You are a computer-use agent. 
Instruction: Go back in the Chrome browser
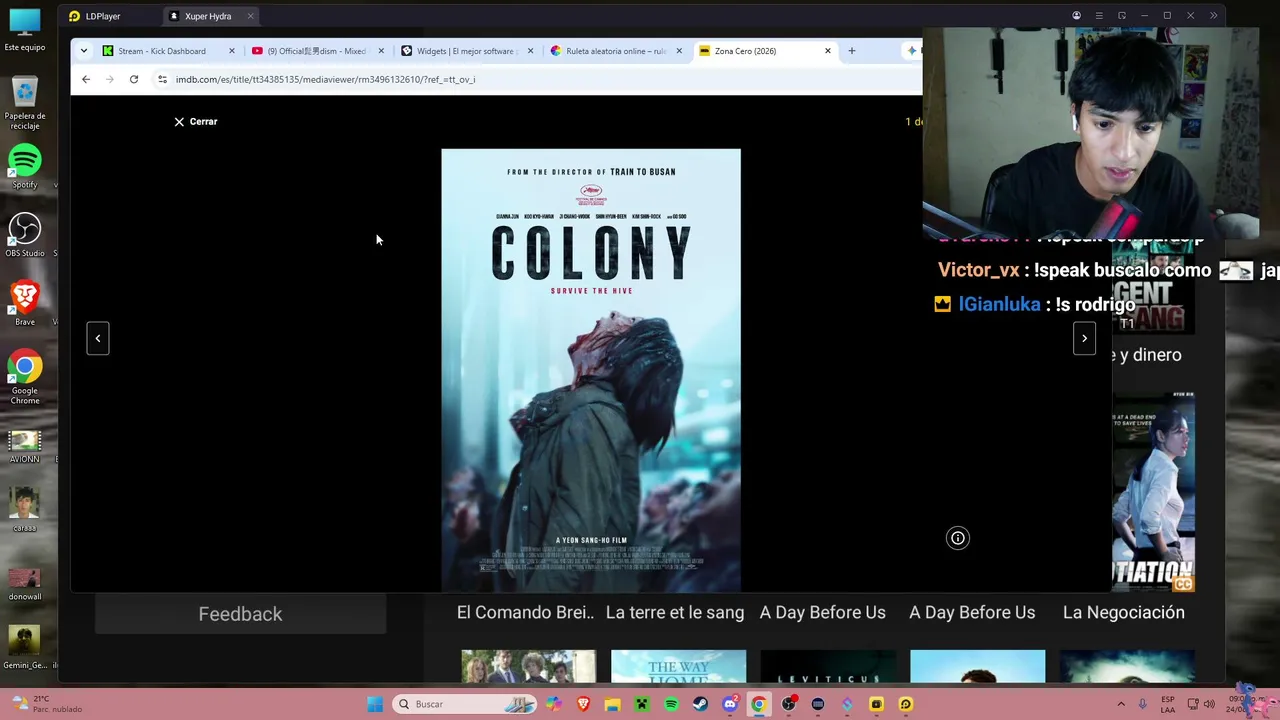point(86,79)
